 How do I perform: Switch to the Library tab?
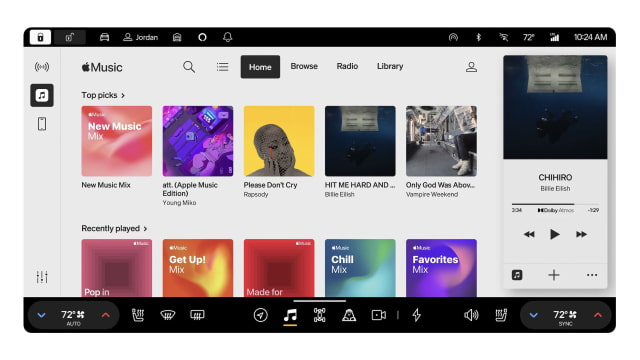pyautogui.click(x=390, y=66)
